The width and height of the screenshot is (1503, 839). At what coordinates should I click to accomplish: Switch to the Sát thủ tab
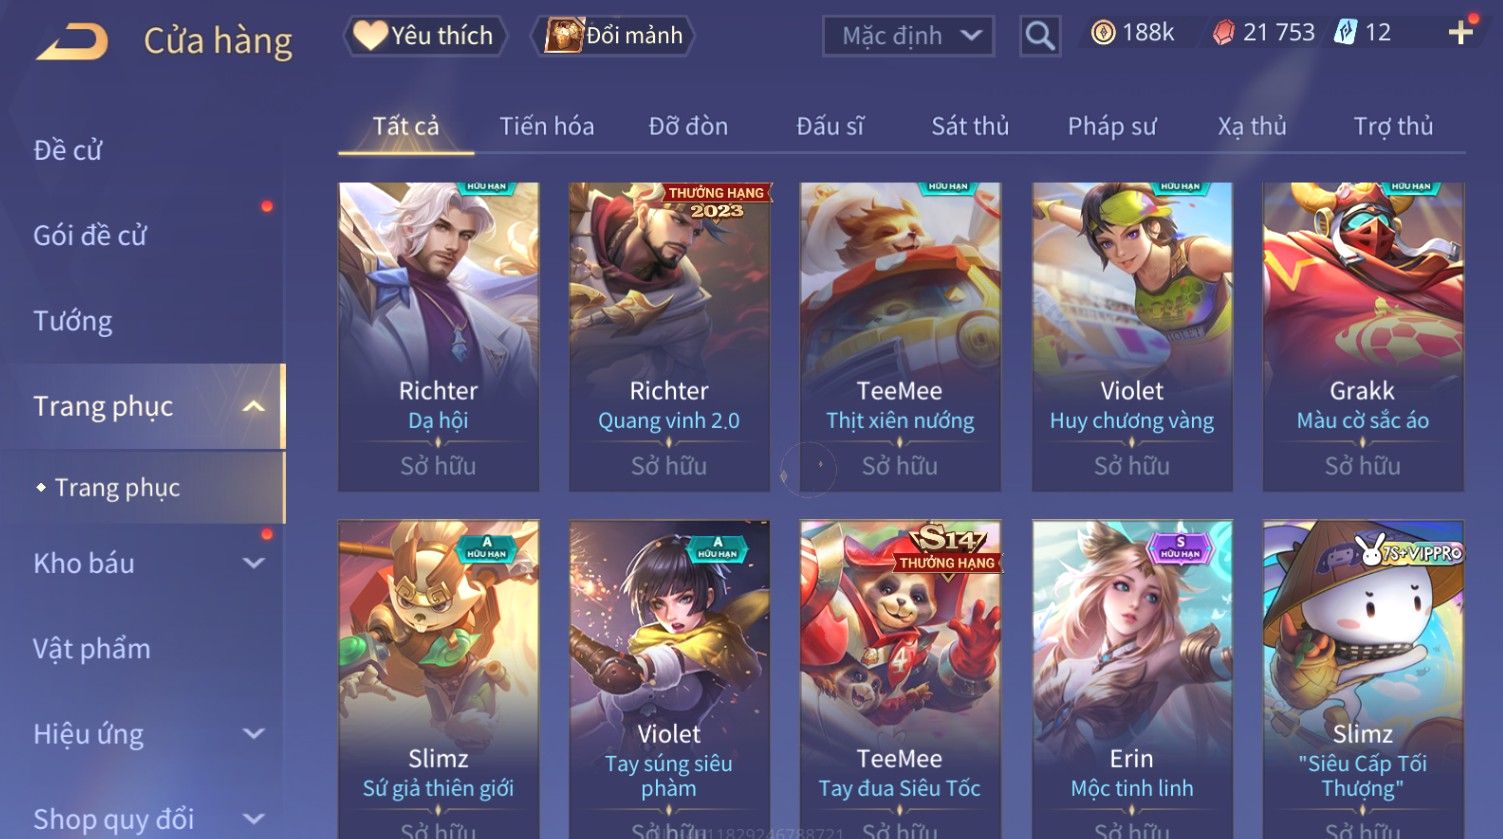point(970,126)
